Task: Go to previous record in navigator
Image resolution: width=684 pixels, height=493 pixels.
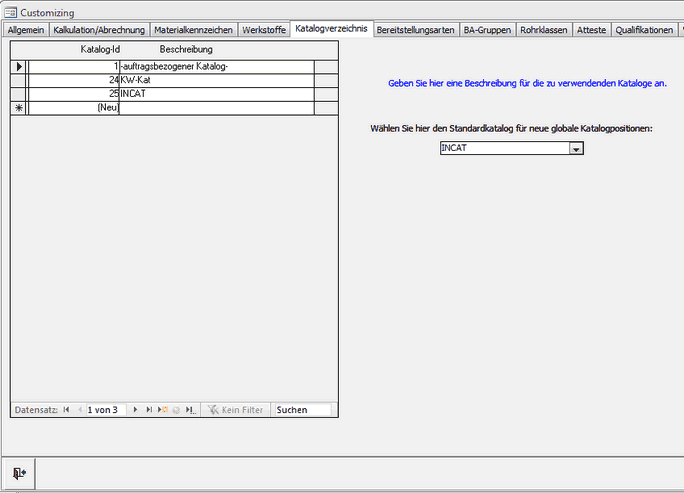Action: coord(80,410)
